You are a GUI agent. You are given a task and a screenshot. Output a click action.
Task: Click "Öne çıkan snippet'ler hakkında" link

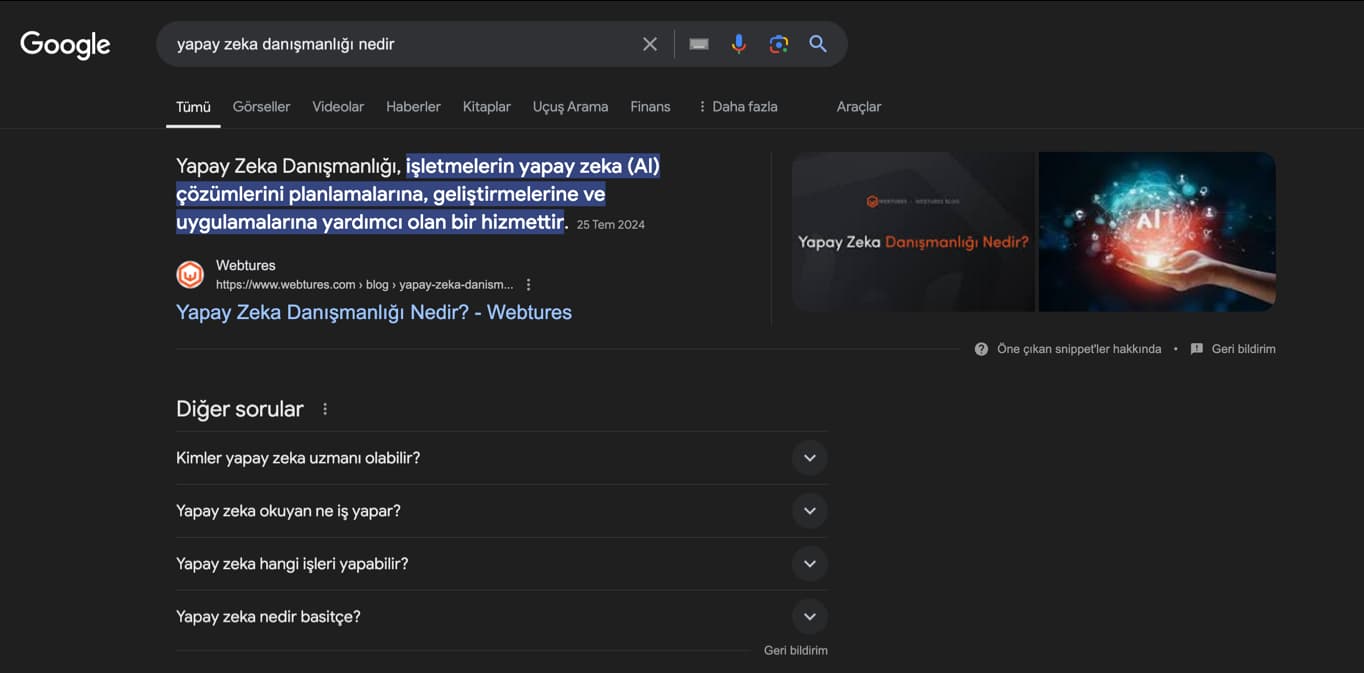tap(1079, 349)
